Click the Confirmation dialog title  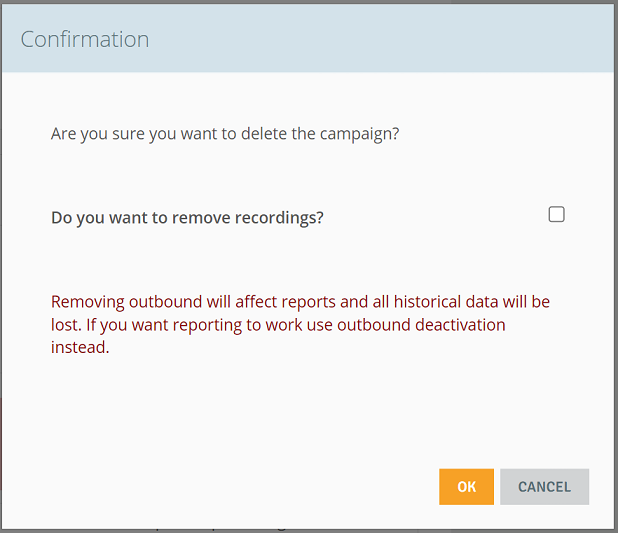pyautogui.click(x=85, y=39)
